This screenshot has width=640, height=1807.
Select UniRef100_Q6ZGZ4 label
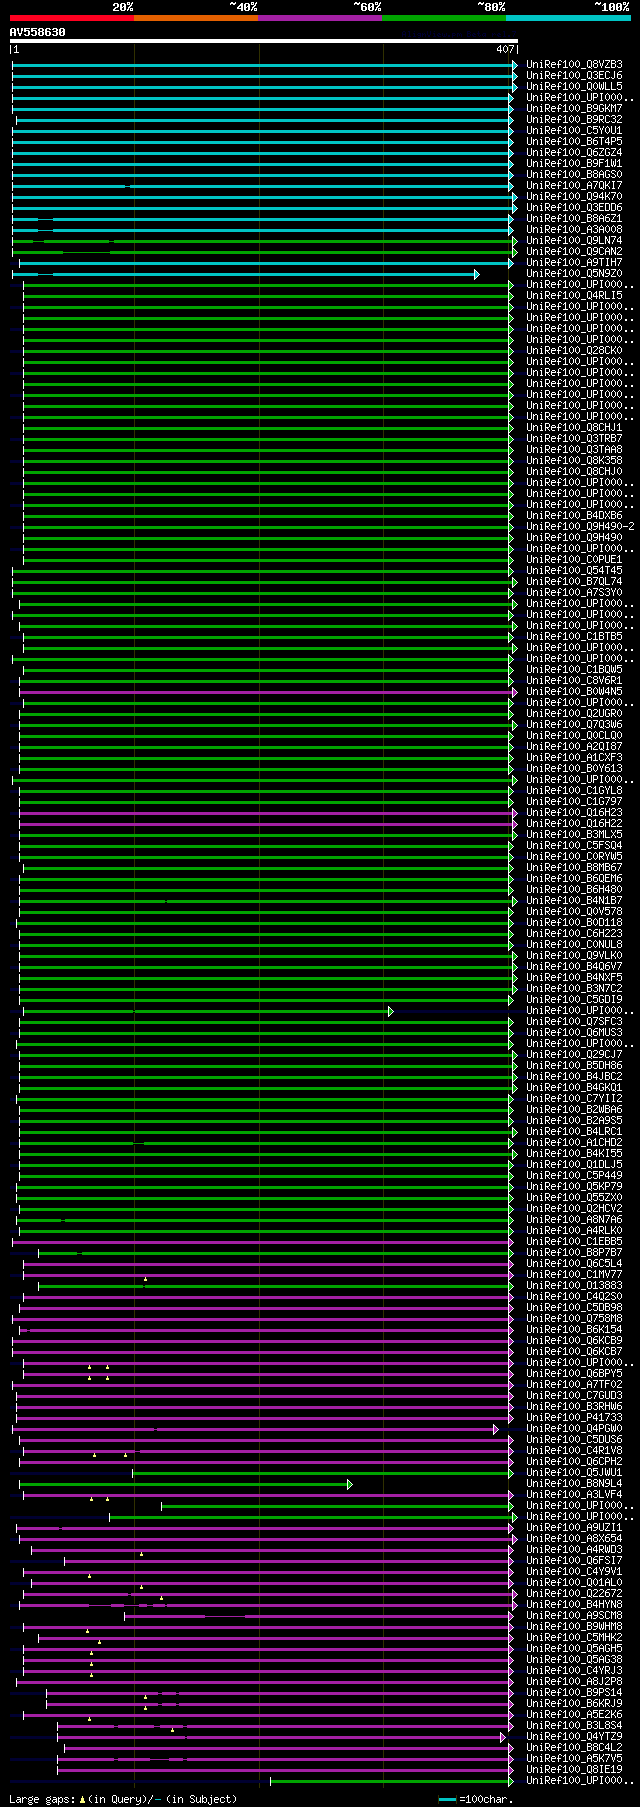tap(574, 153)
